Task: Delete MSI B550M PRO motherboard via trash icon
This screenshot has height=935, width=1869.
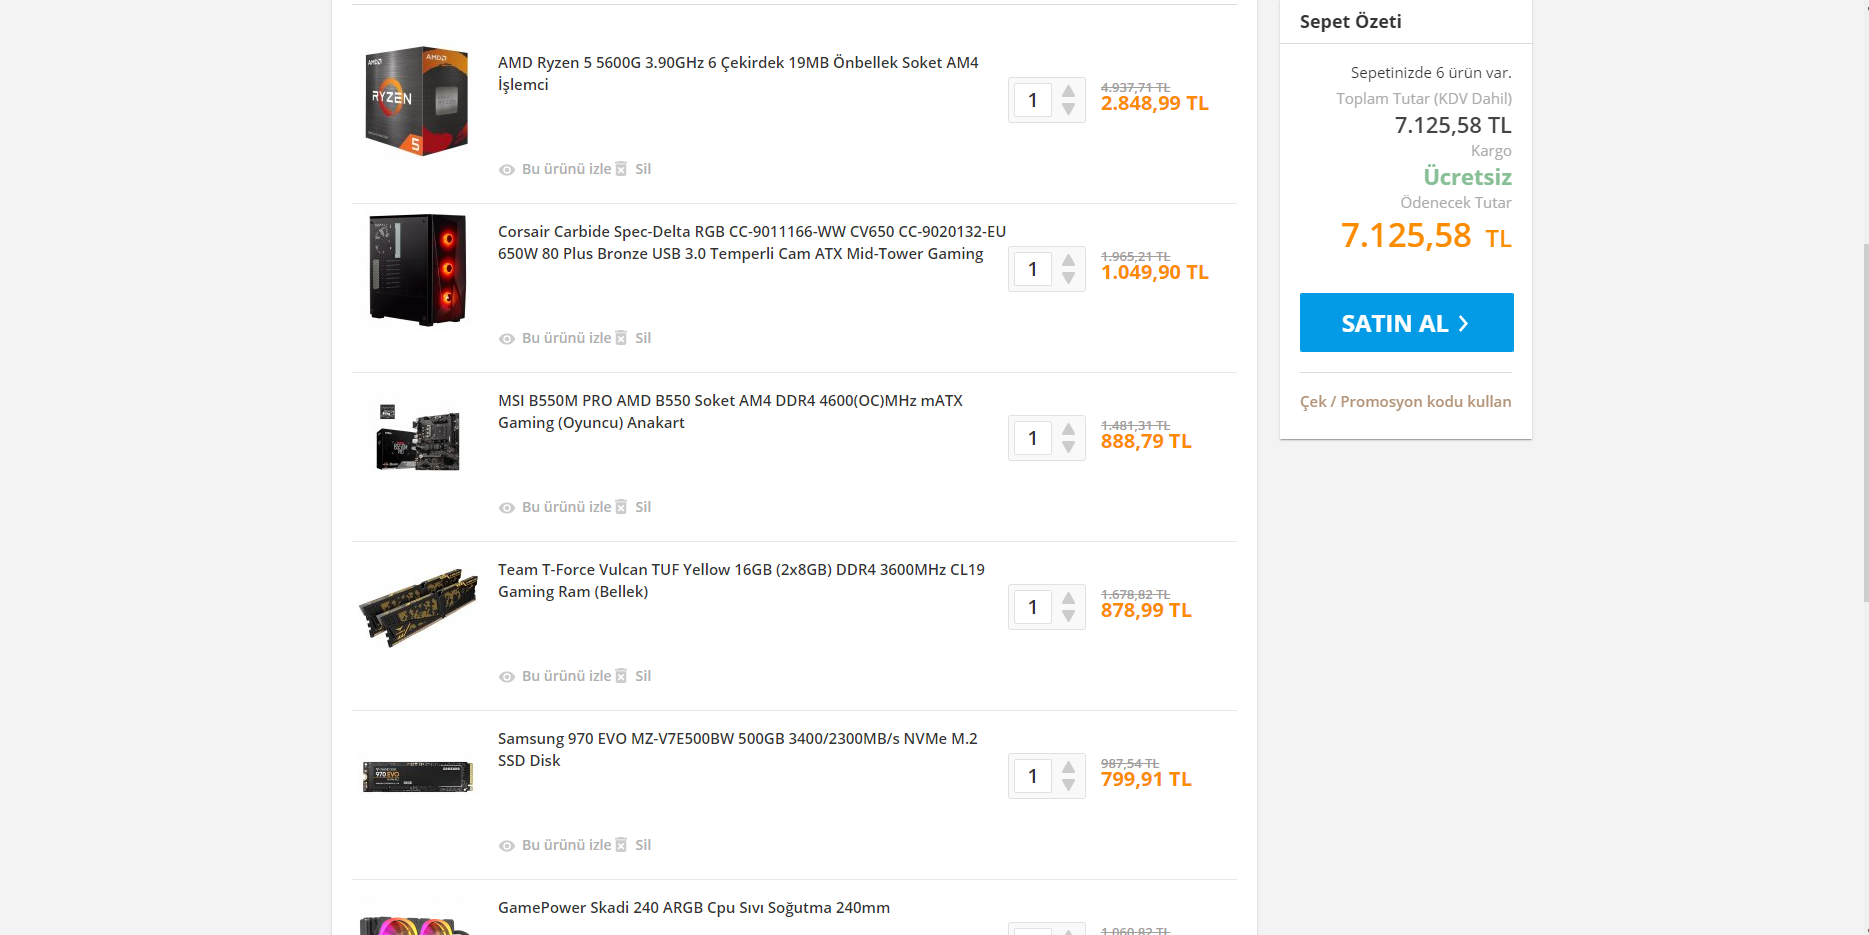Action: [x=621, y=507]
